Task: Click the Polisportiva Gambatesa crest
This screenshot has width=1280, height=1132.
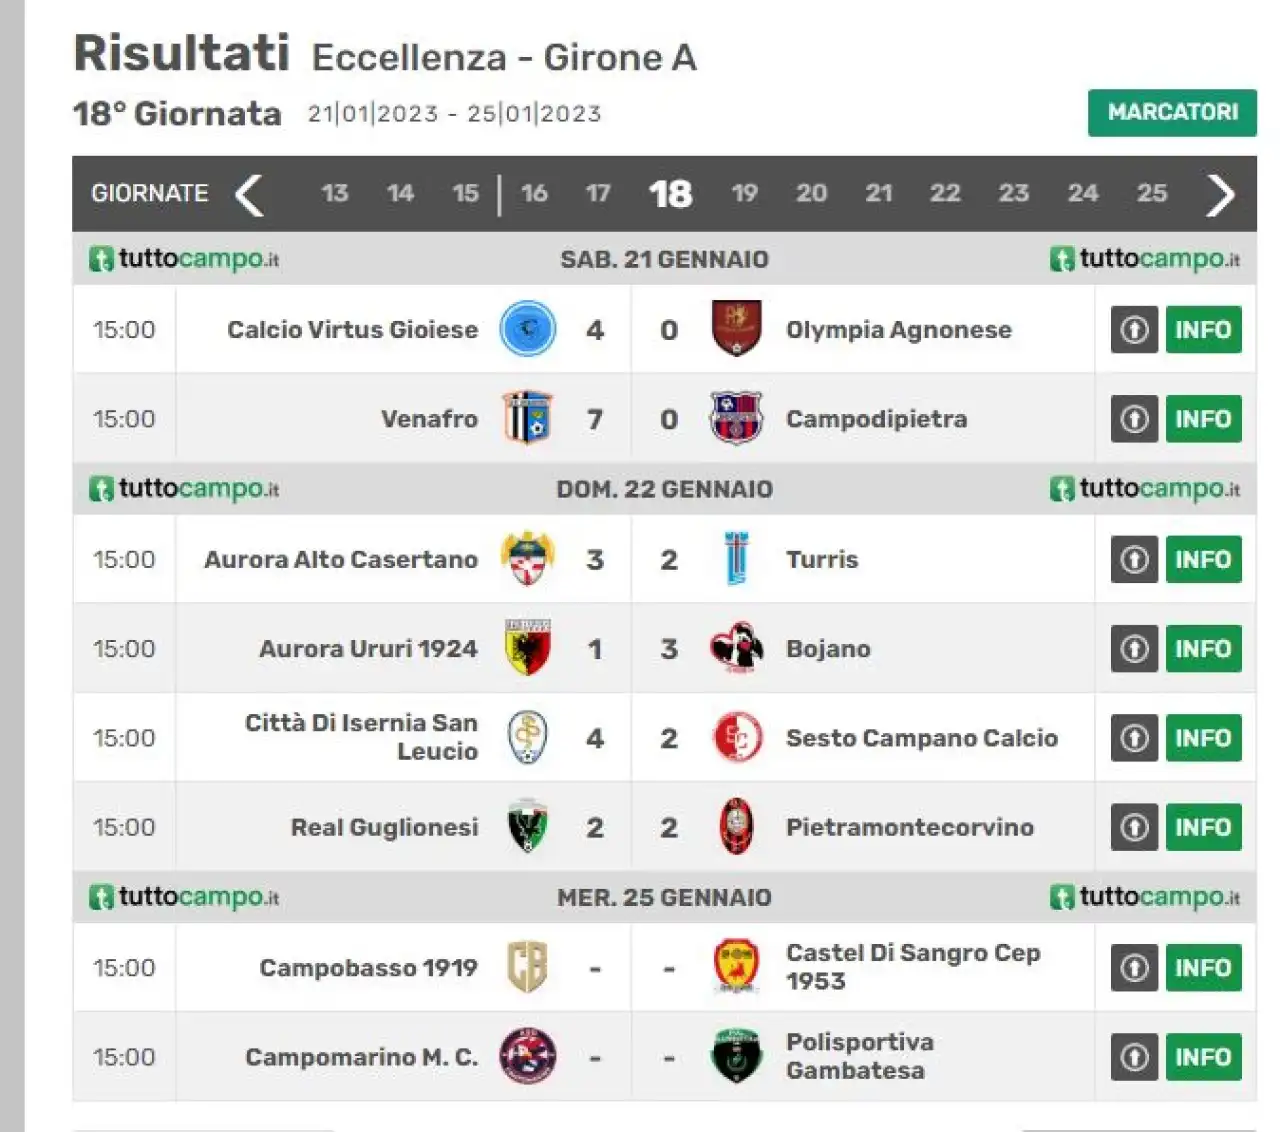Action: tap(736, 1056)
